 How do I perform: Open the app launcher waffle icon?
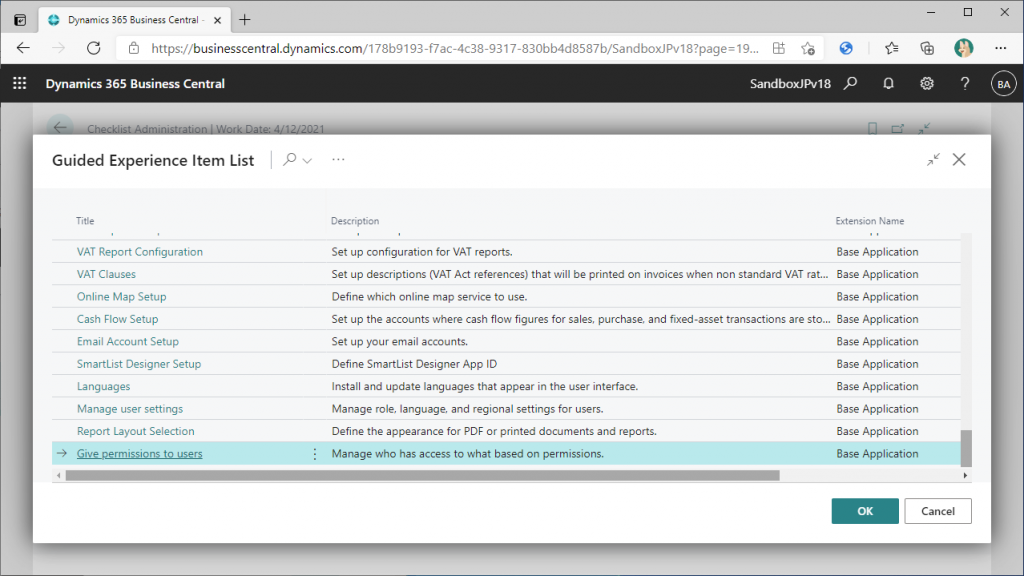[20, 84]
